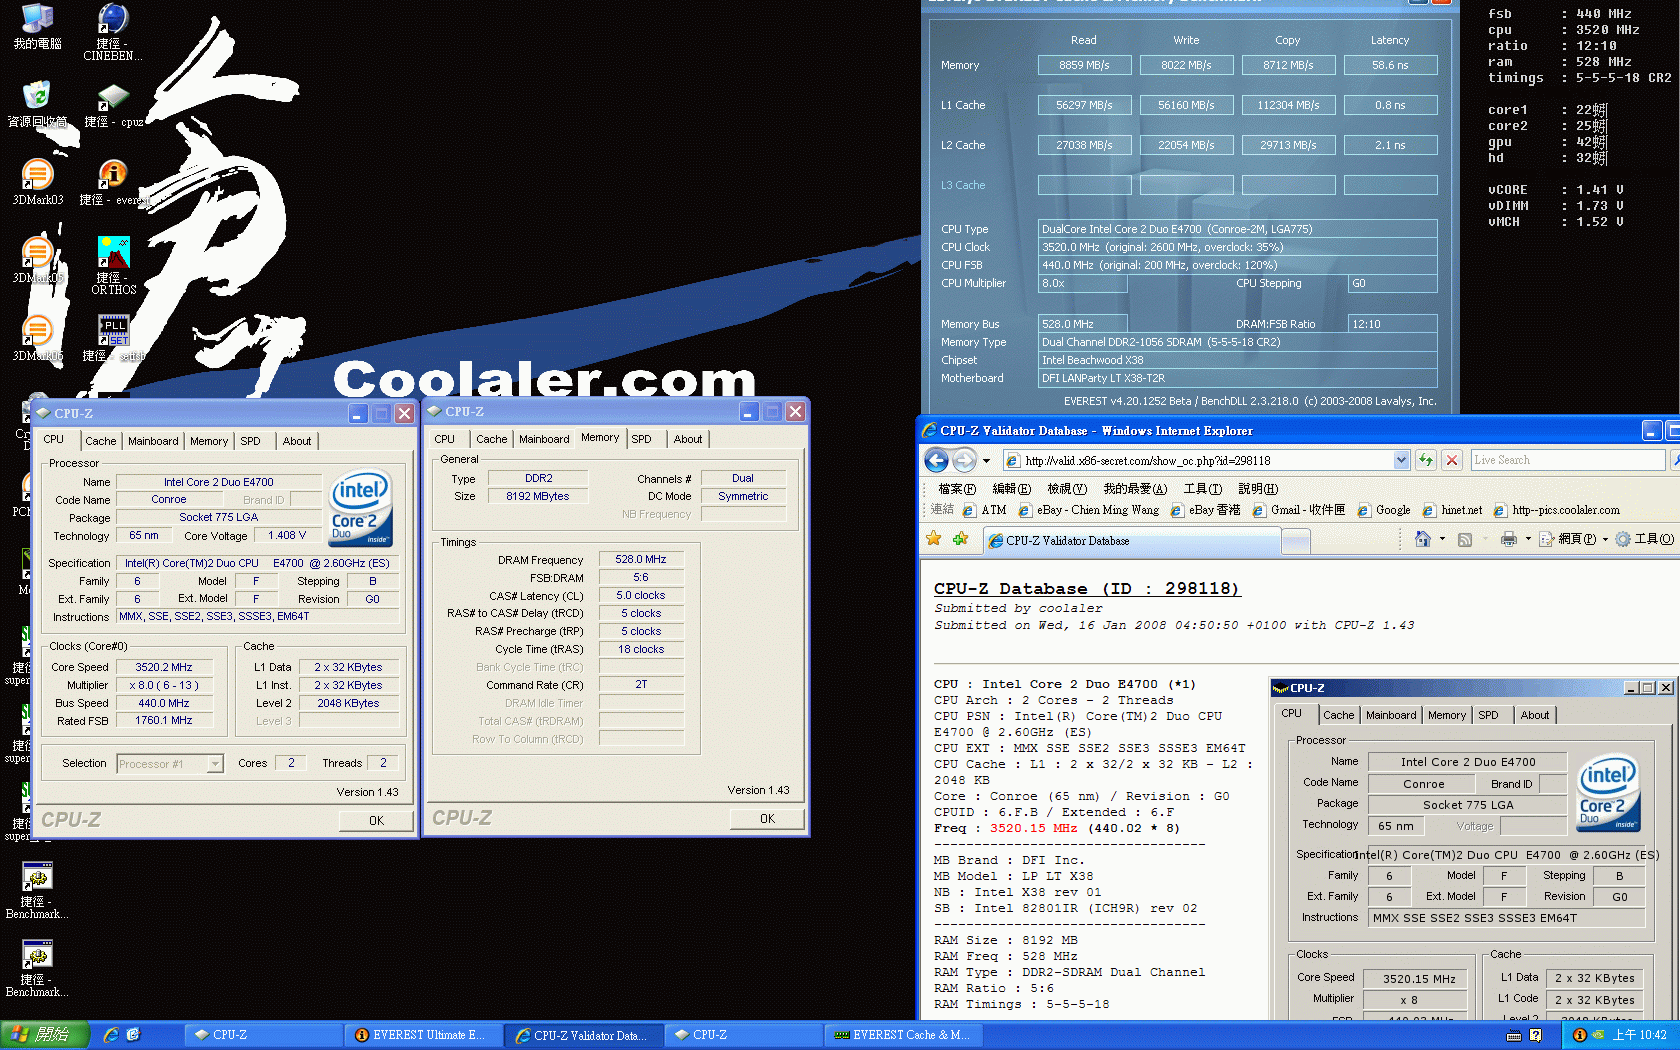Image resolution: width=1680 pixels, height=1050 pixels.
Task: Switch to Mainboard tab in left CPU-Z window
Action: point(153,441)
